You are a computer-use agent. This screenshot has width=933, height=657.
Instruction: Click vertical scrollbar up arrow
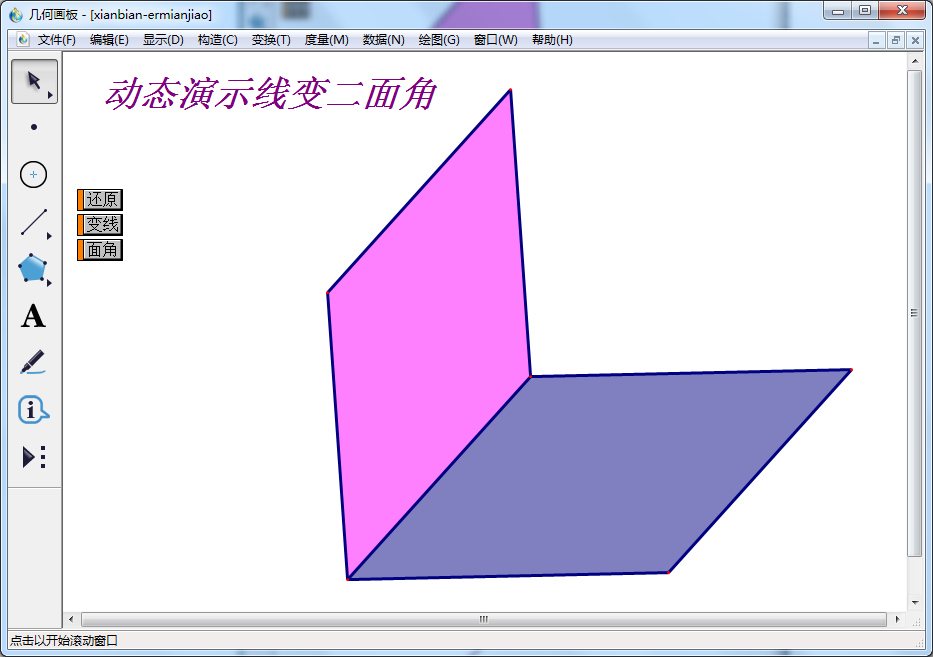915,61
